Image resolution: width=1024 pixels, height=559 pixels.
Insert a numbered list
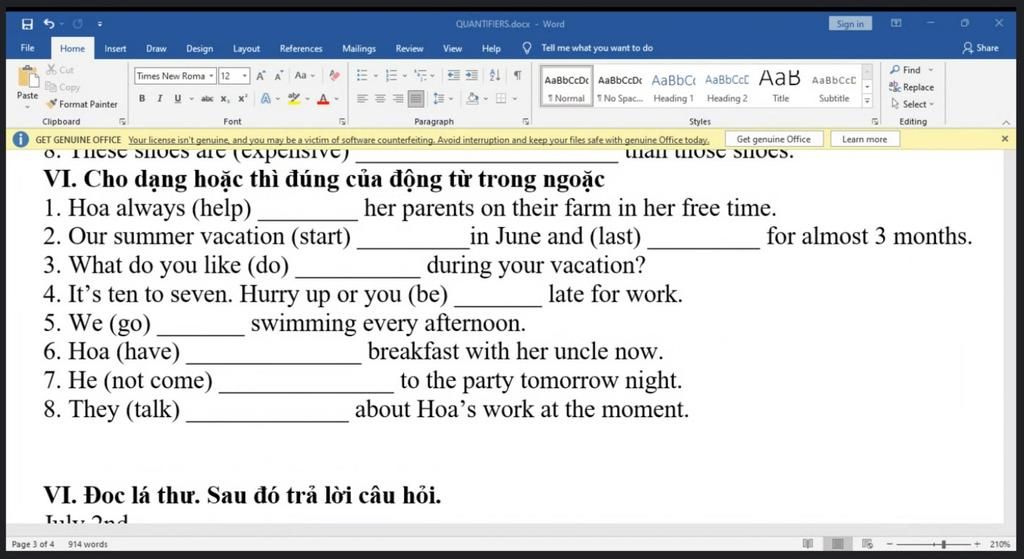tap(391, 76)
